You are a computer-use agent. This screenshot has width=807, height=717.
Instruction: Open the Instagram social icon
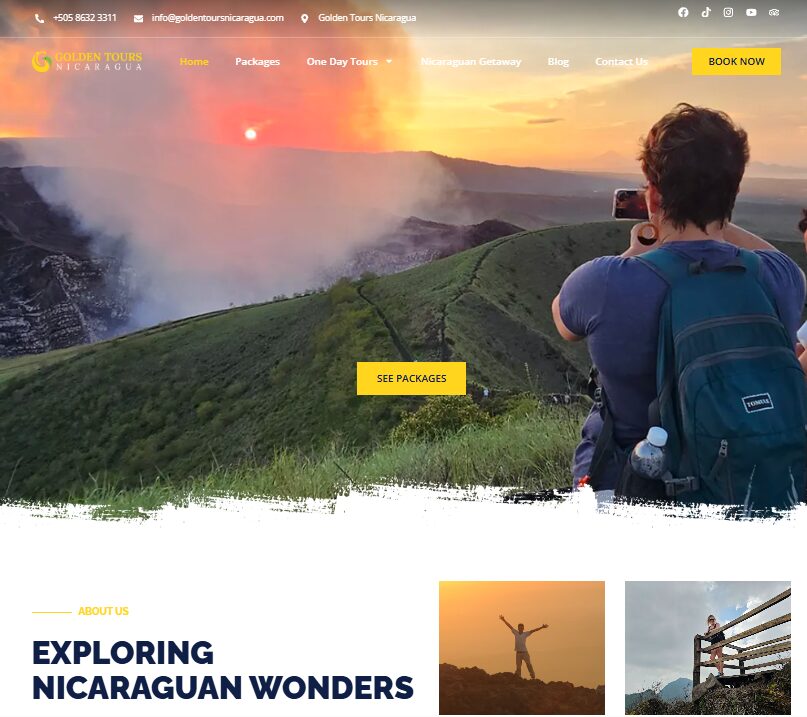click(x=728, y=12)
